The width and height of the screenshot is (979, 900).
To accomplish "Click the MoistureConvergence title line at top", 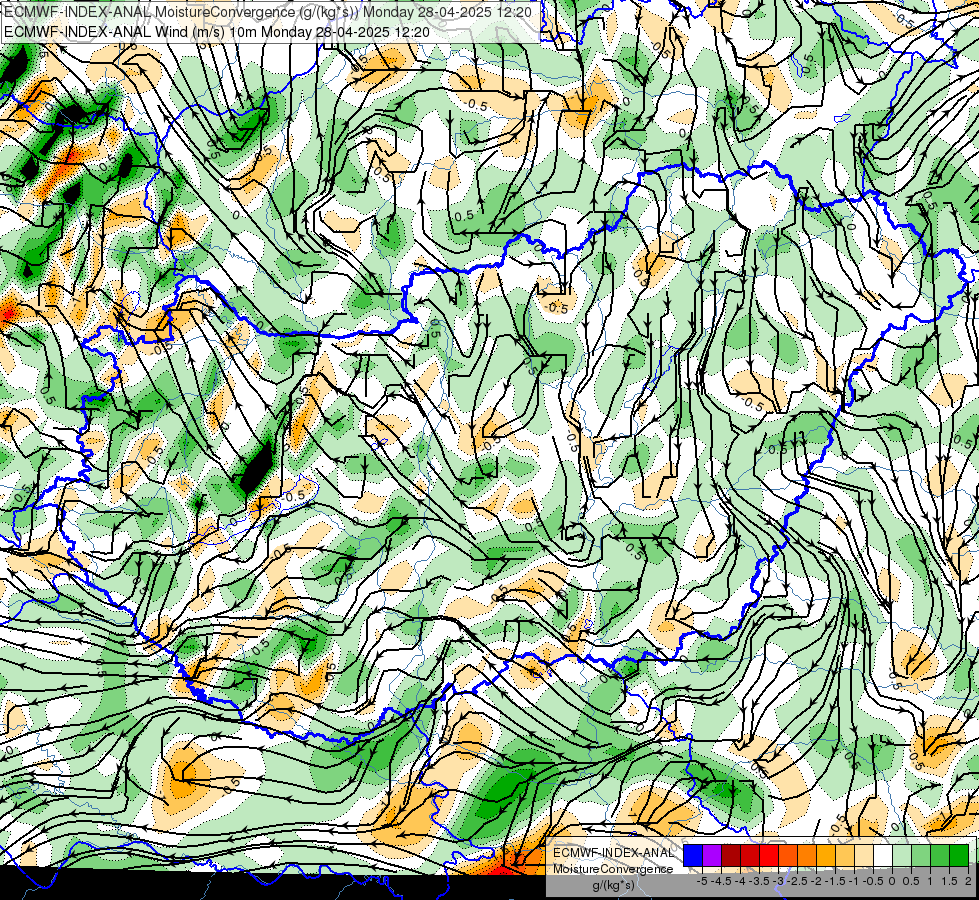I will click(x=268, y=12).
